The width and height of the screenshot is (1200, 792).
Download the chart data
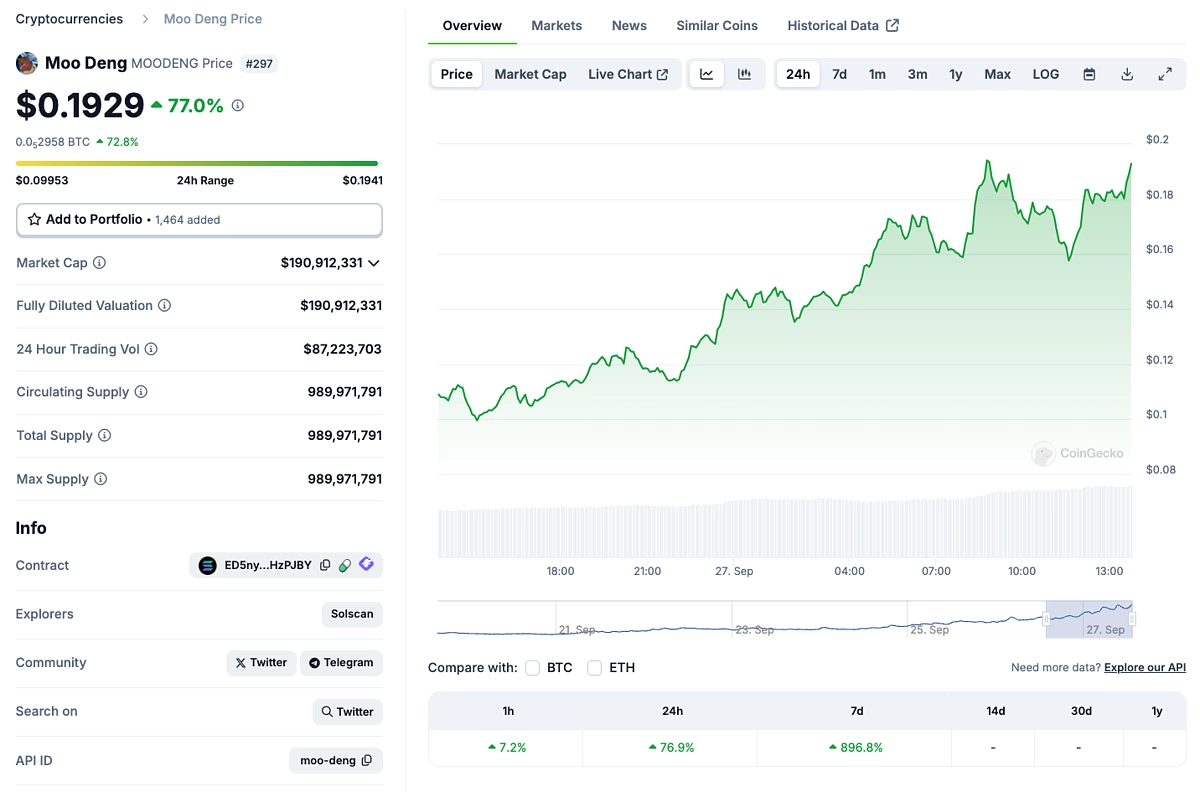click(x=1127, y=74)
